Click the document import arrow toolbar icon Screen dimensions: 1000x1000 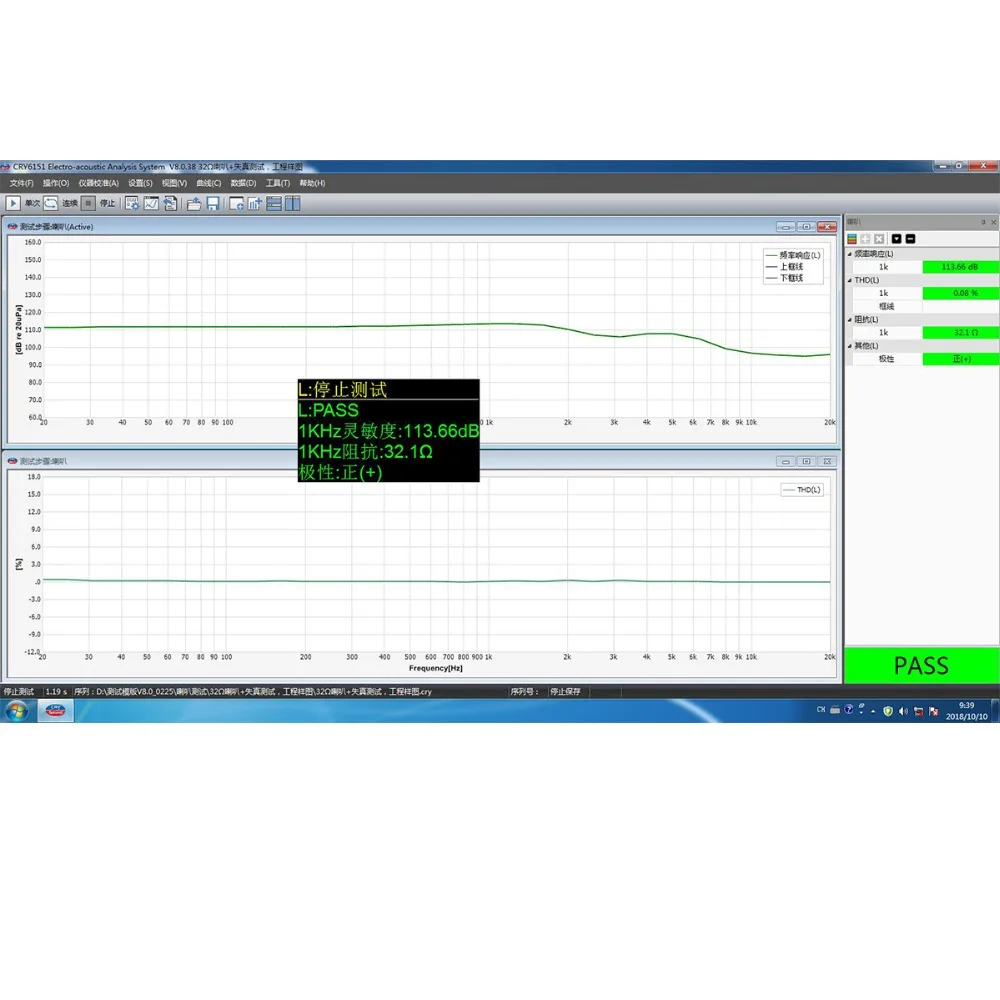pos(170,203)
